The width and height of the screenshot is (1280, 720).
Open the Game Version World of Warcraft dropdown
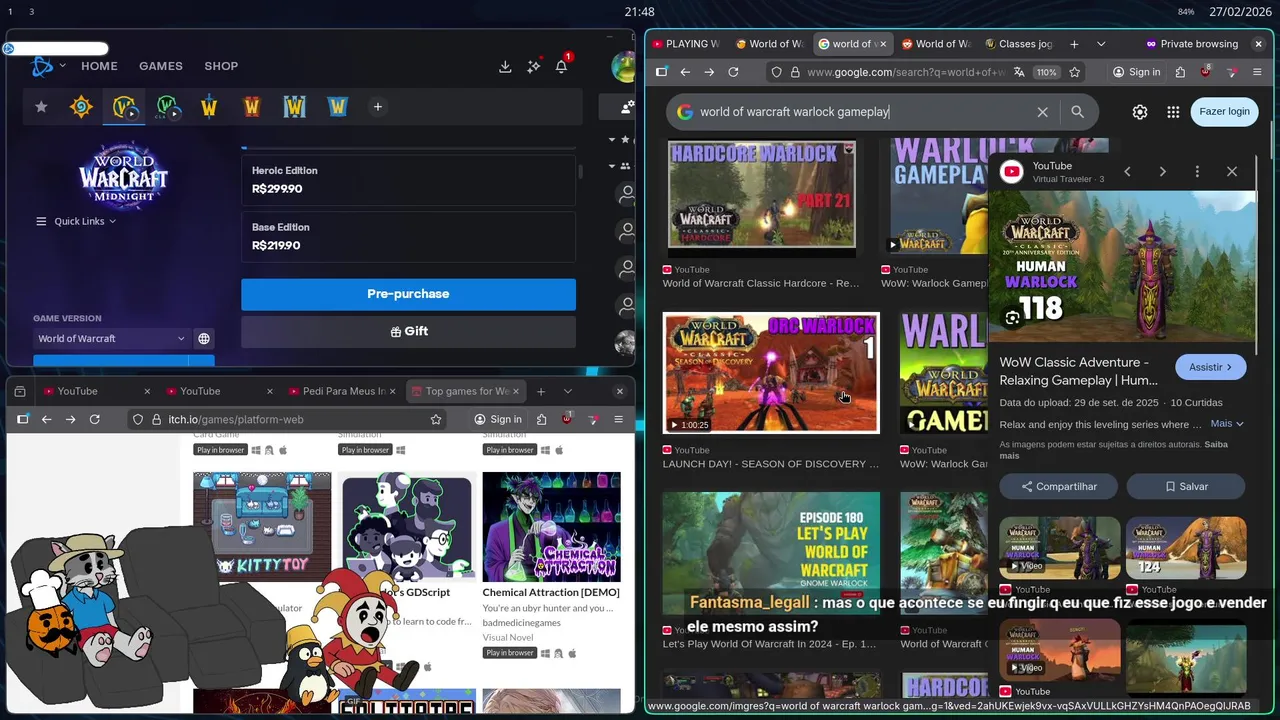pyautogui.click(x=112, y=339)
